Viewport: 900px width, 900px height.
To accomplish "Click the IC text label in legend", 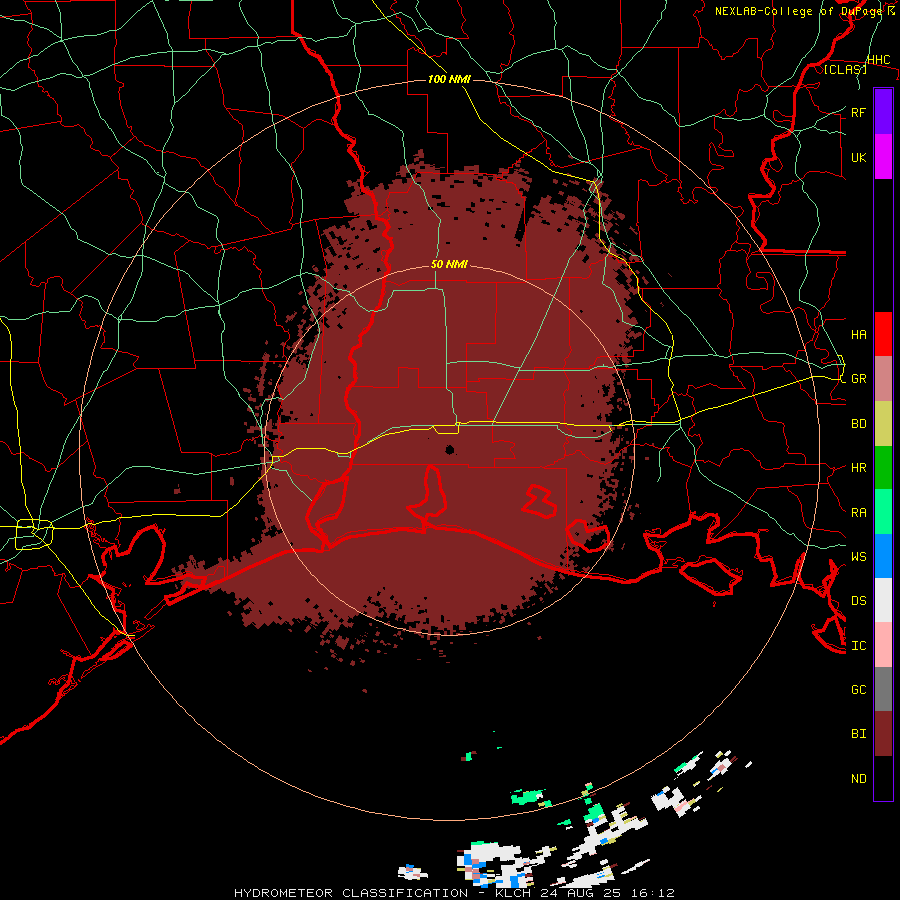I will coord(858,646).
